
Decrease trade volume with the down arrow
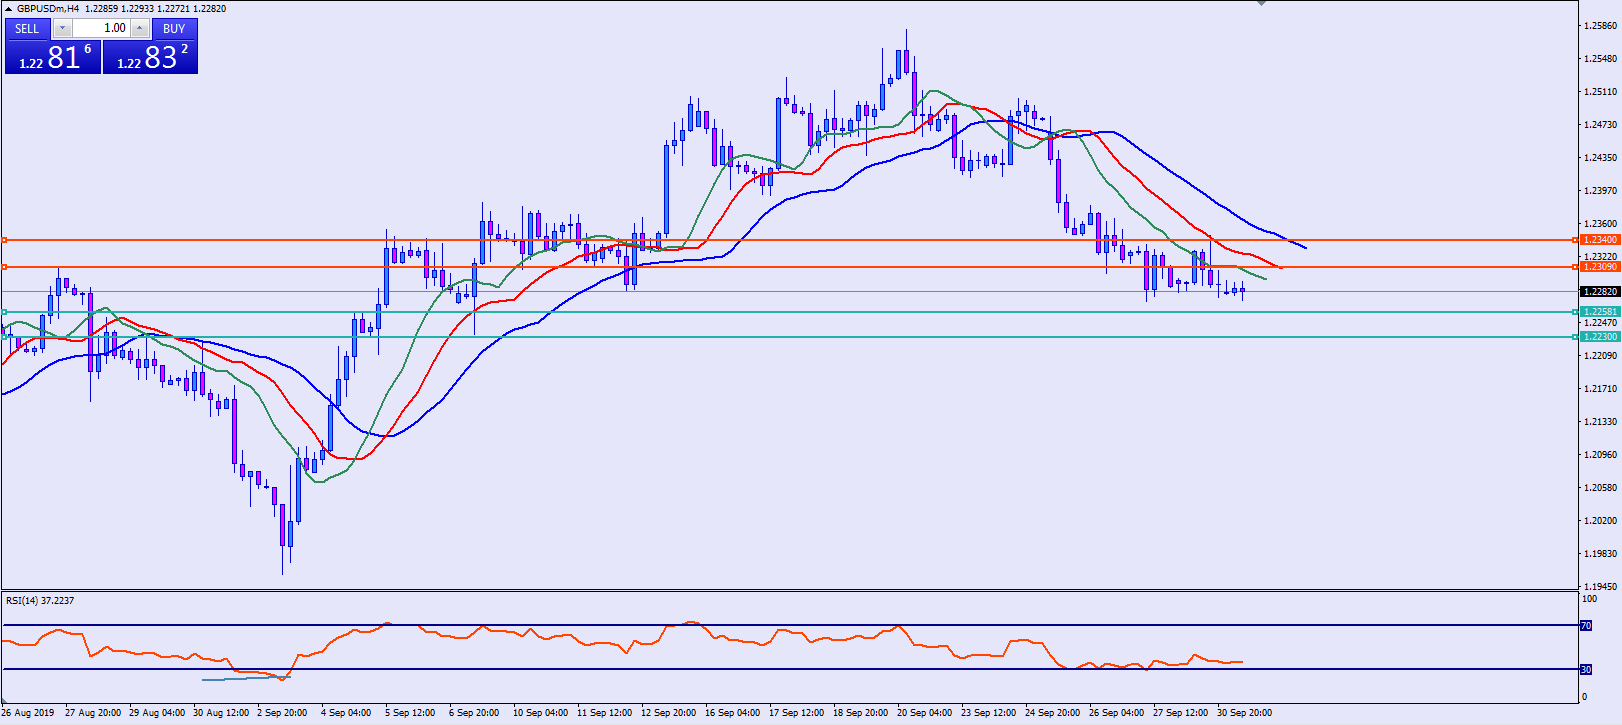tap(62, 29)
